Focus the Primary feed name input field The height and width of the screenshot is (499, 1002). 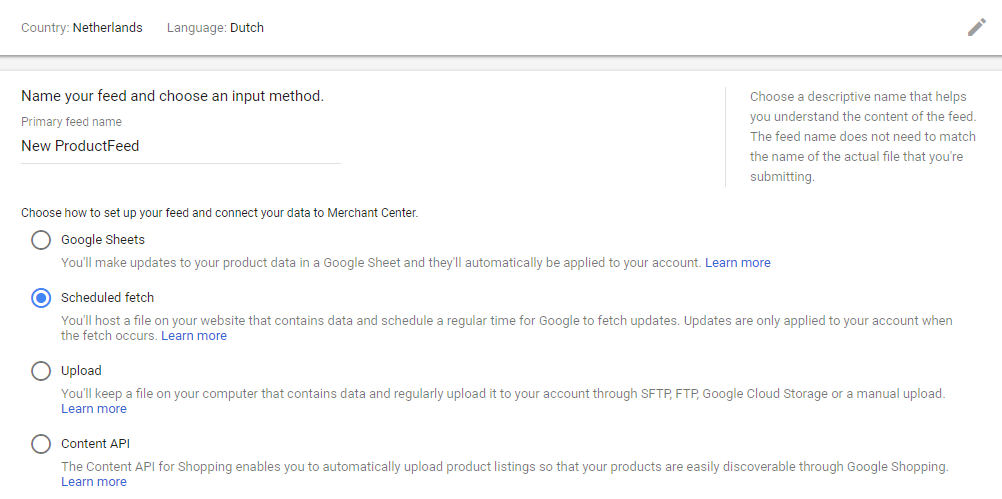click(x=180, y=146)
